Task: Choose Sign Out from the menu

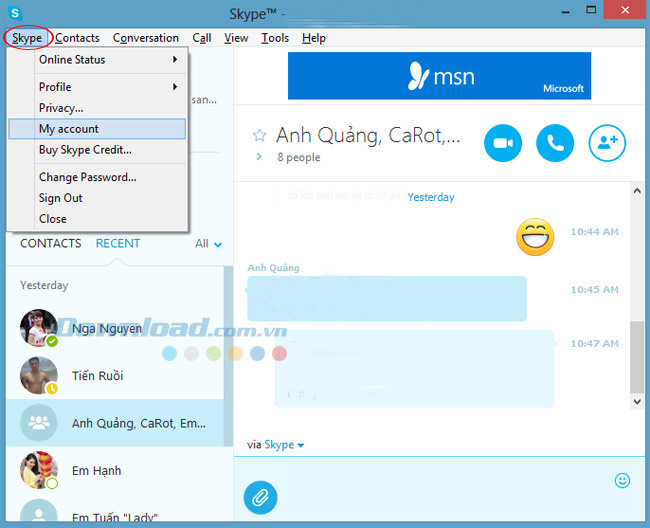Action: point(97,198)
